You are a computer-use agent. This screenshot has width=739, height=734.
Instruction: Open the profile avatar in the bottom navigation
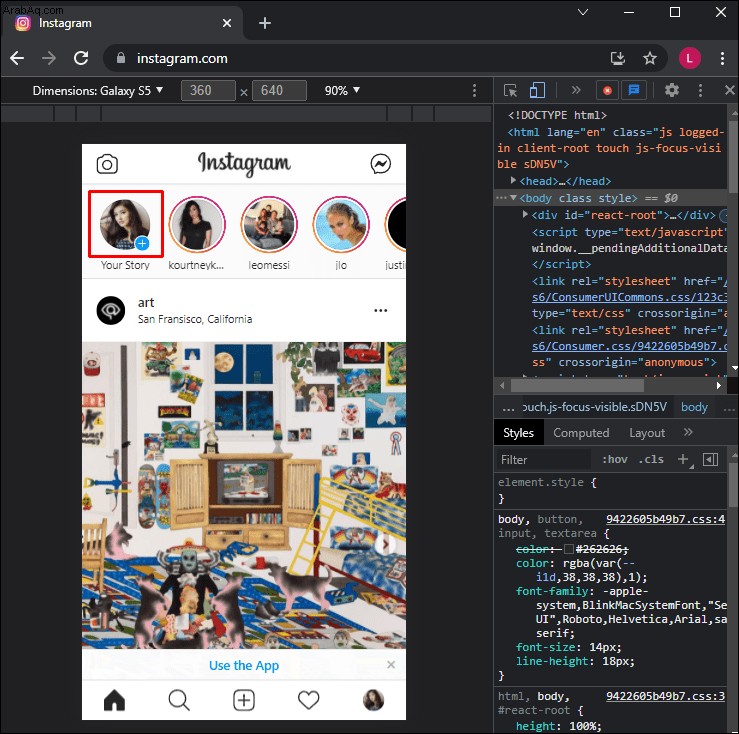[373, 700]
